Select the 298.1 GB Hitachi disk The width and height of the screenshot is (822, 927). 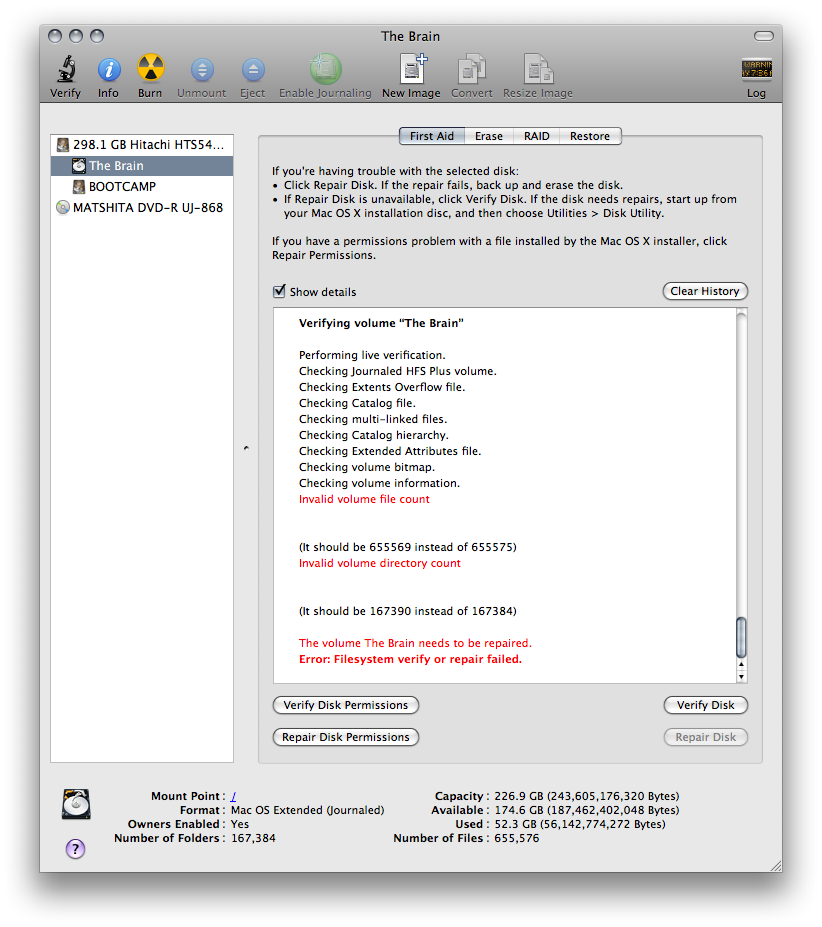click(x=142, y=145)
